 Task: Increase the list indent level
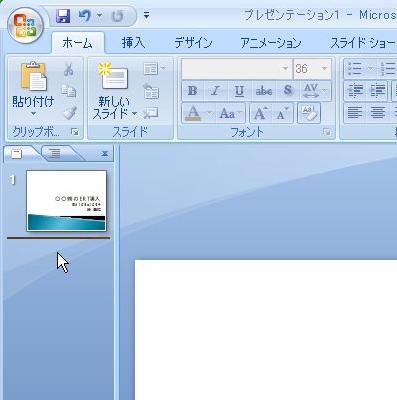click(378, 91)
